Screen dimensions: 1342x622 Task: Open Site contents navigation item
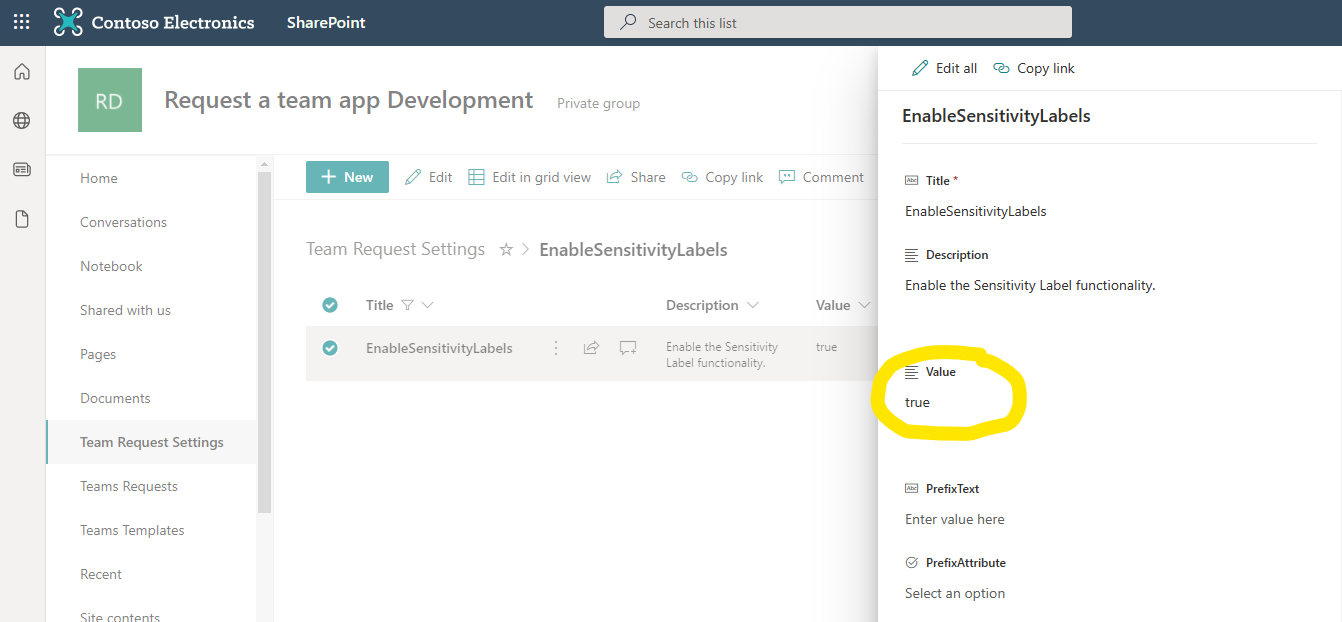(x=120, y=616)
